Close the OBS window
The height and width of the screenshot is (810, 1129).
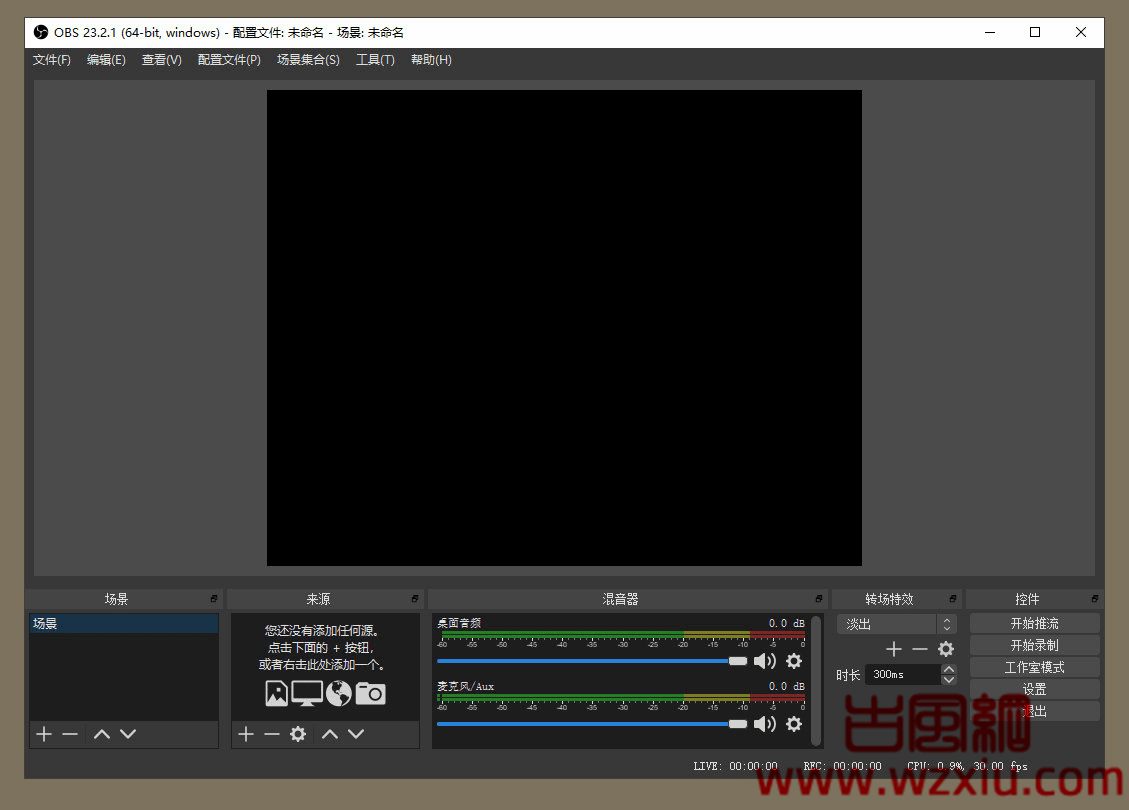click(x=1081, y=32)
